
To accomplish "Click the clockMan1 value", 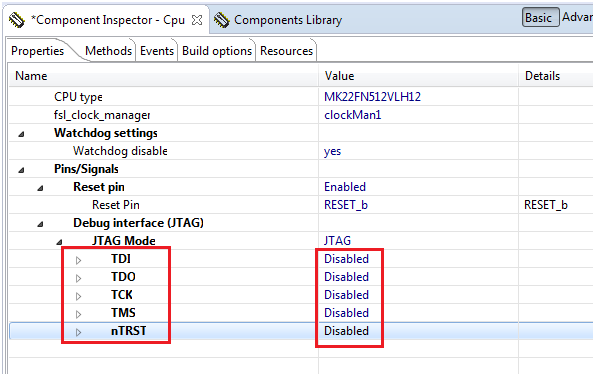I will pos(353,115).
